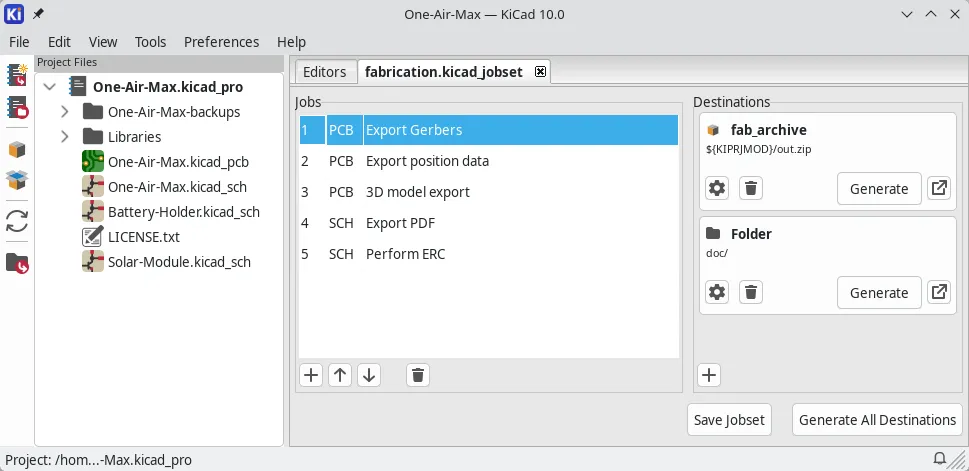Click the Save Jobset button
Viewport: 969px width, 471px height.
729,420
